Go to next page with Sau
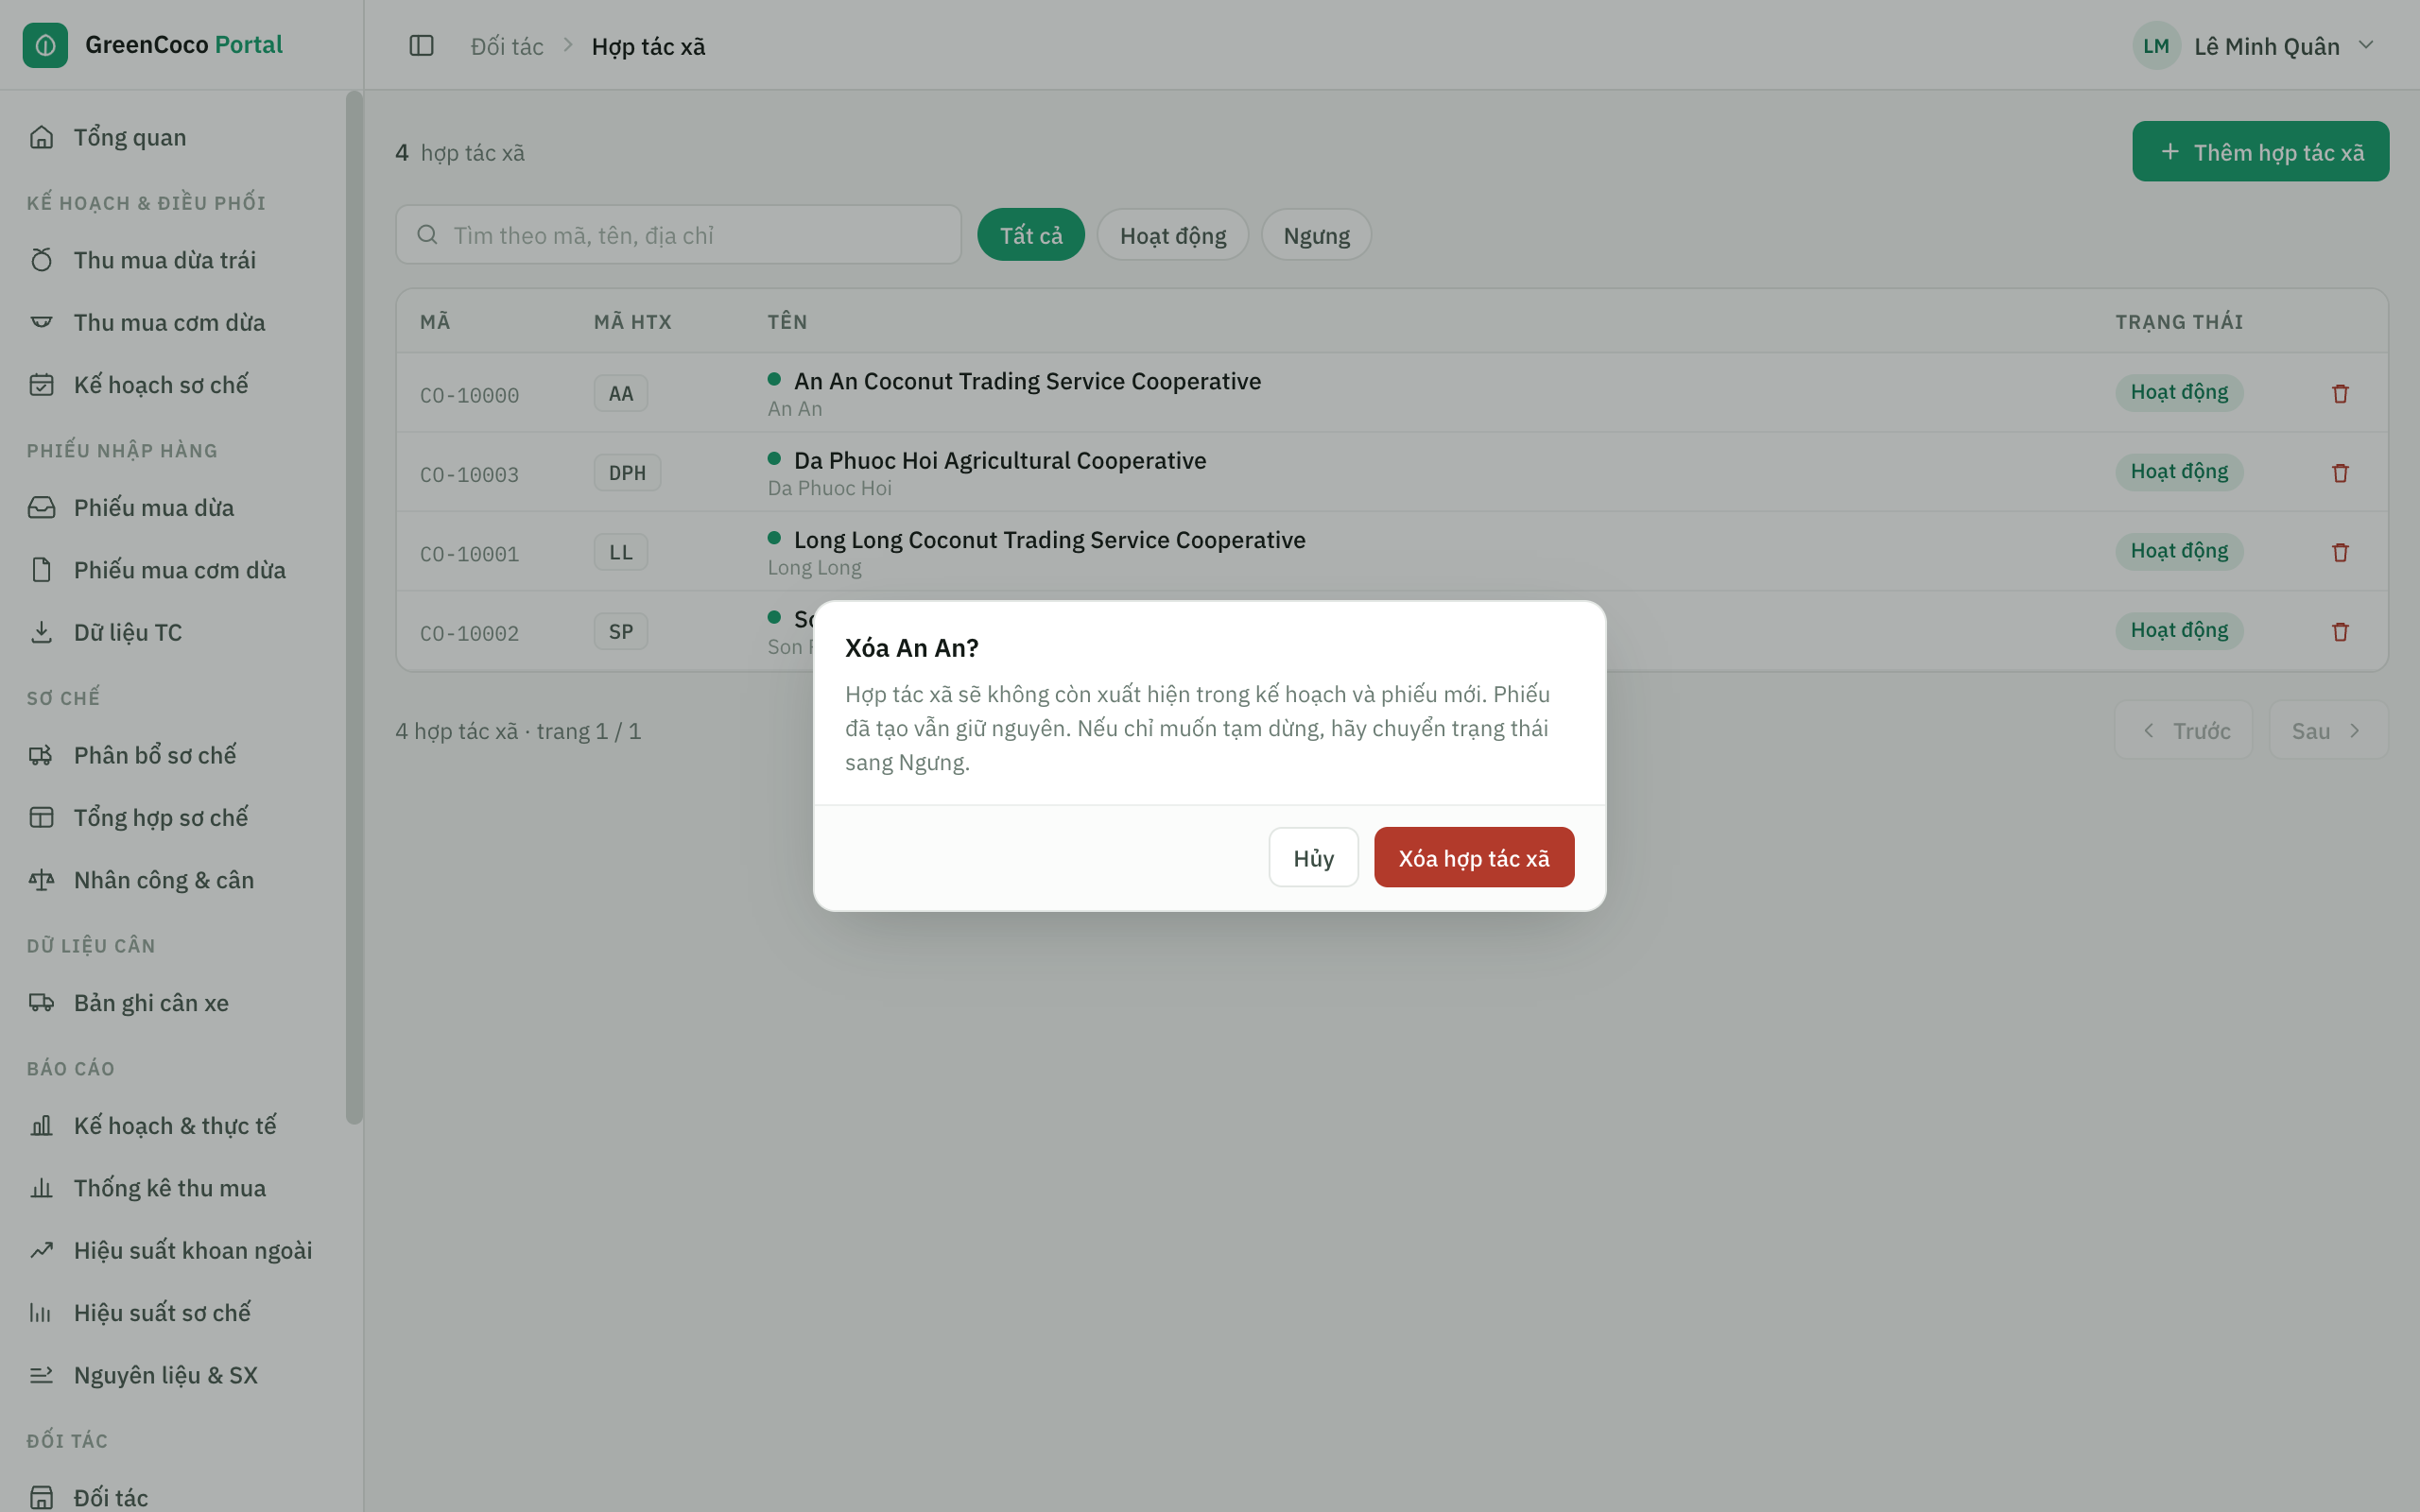The image size is (2420, 1512). click(x=2328, y=730)
